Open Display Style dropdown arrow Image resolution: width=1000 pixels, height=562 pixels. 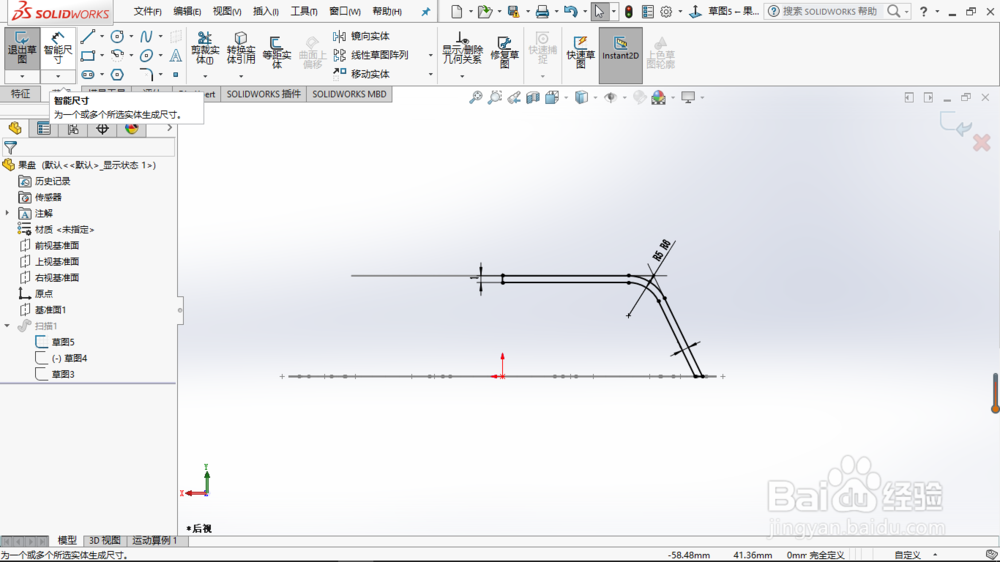coord(594,98)
